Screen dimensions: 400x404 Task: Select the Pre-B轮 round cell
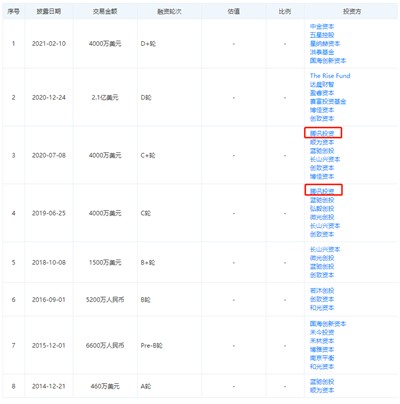click(x=152, y=346)
